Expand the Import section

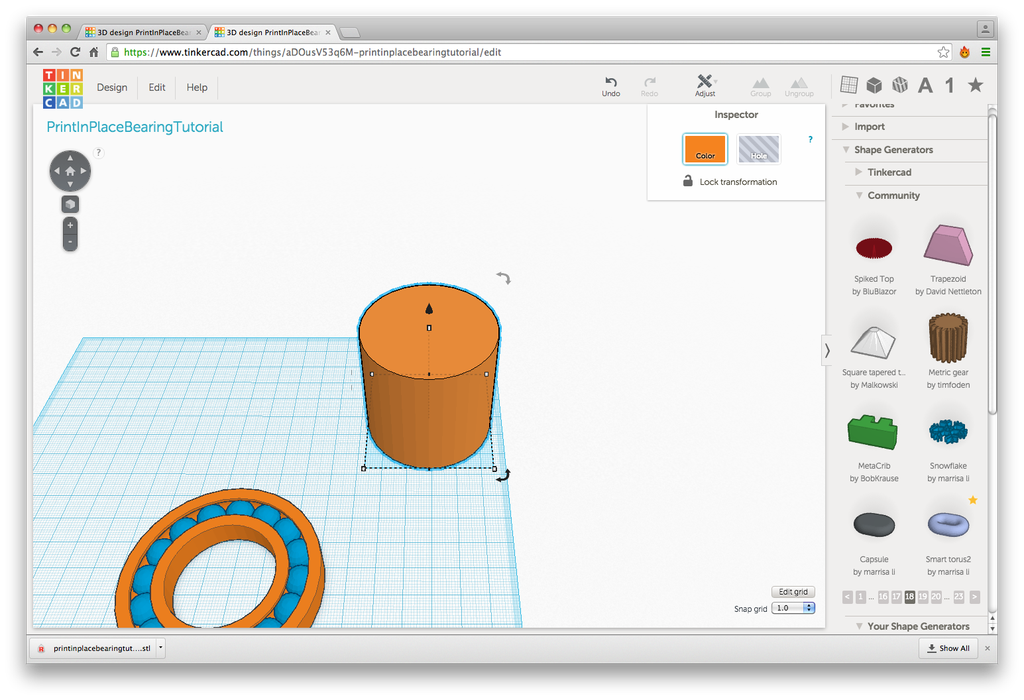(845, 127)
